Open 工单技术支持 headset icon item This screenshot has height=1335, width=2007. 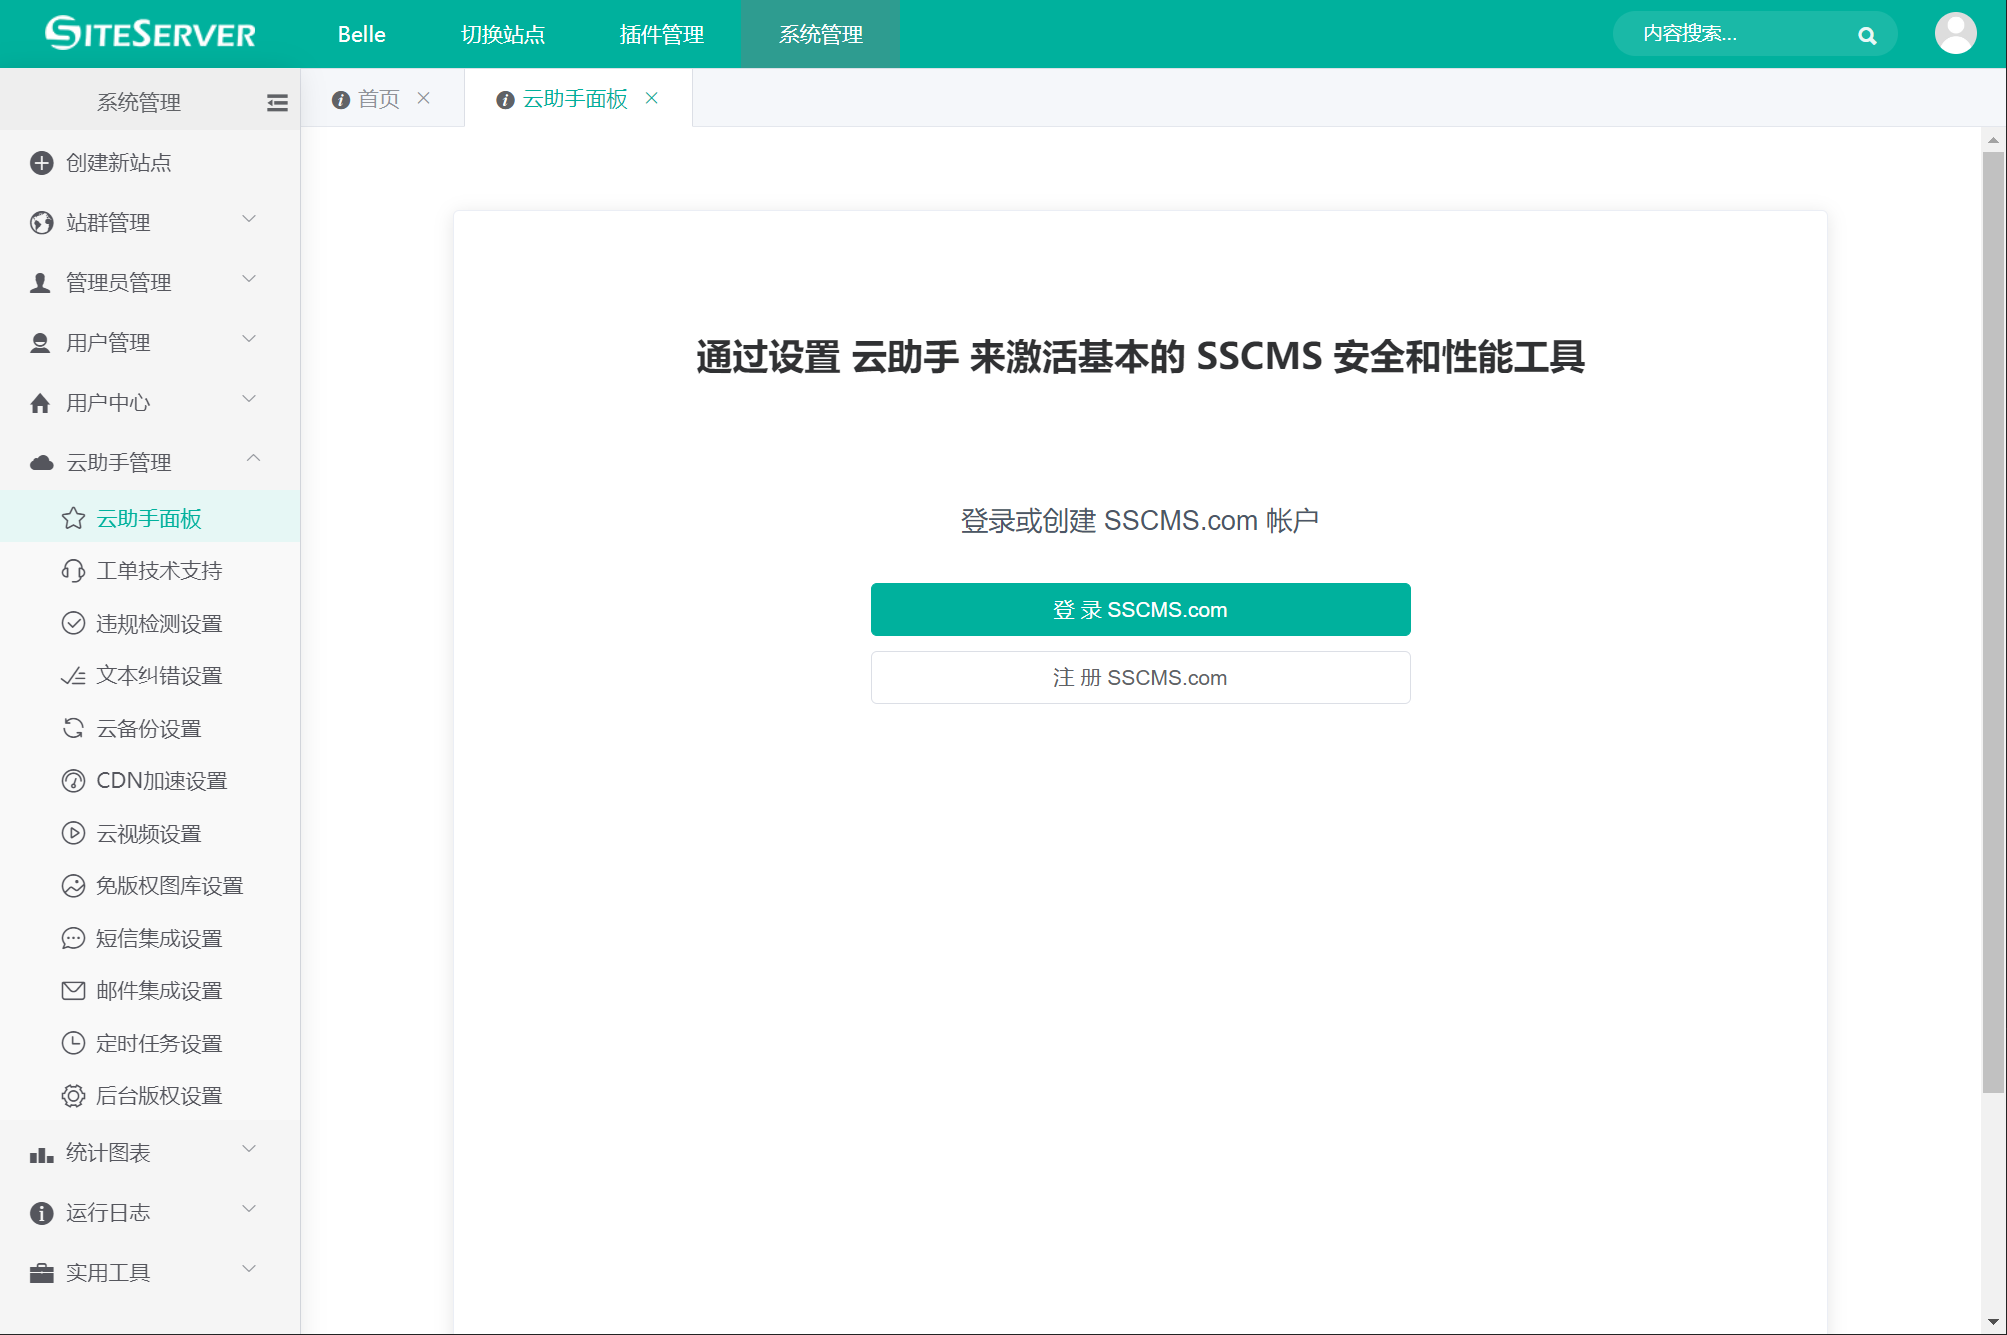(x=73, y=571)
